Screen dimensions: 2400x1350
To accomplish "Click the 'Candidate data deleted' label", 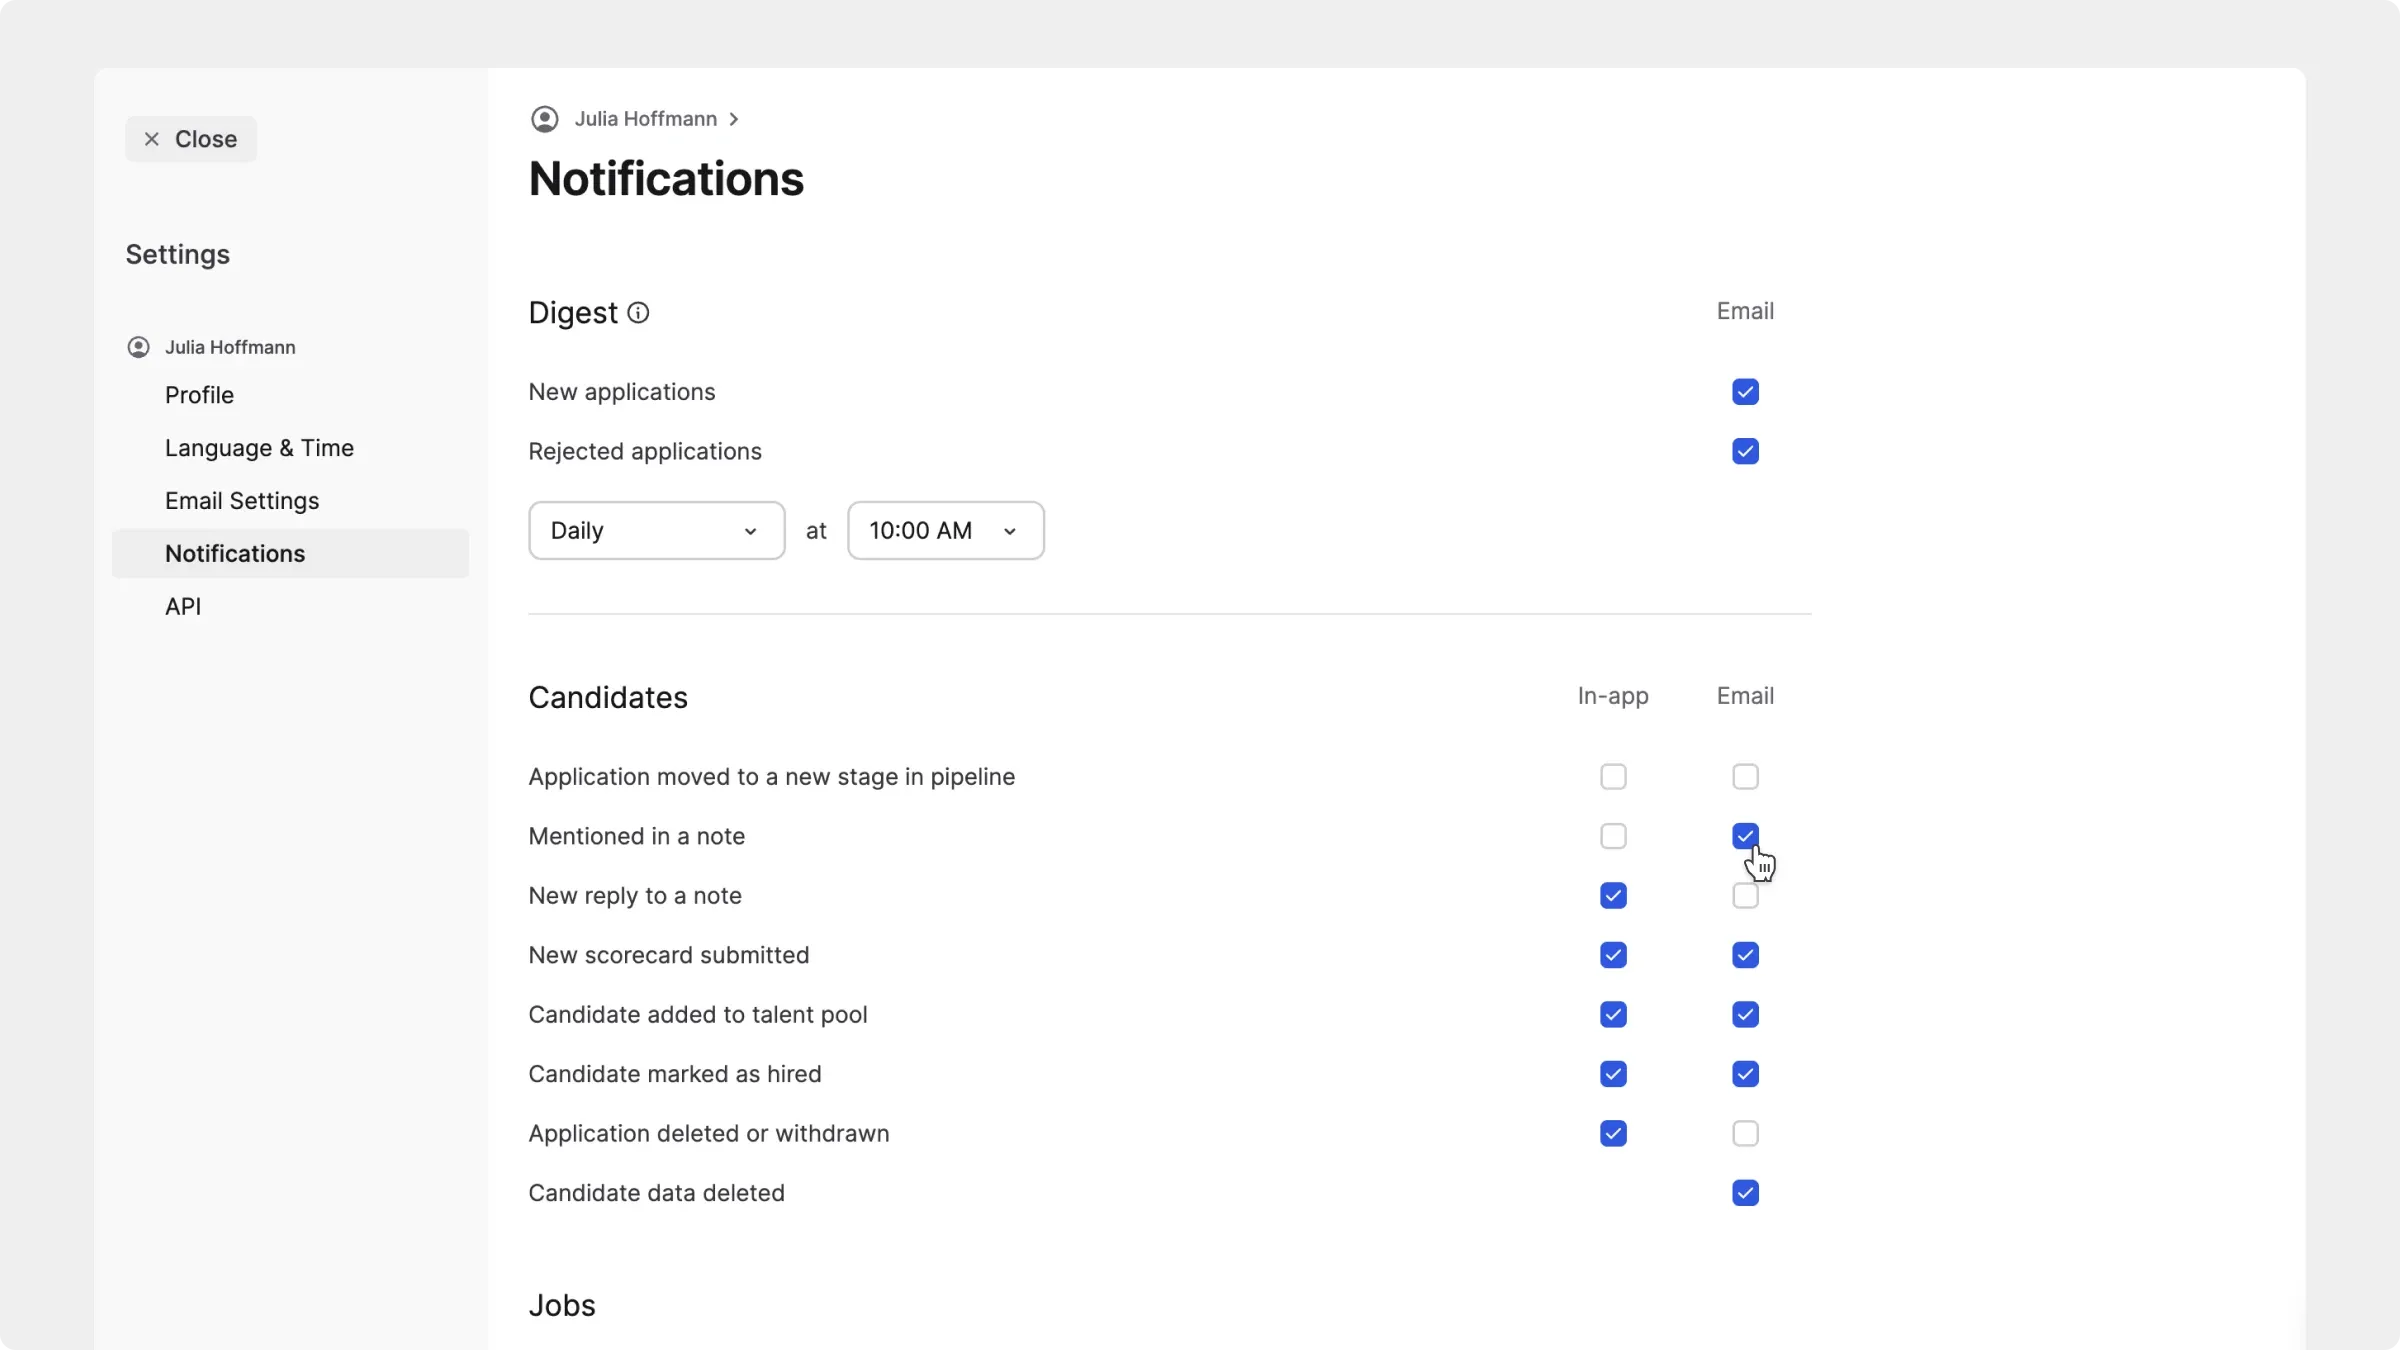I will (656, 1193).
